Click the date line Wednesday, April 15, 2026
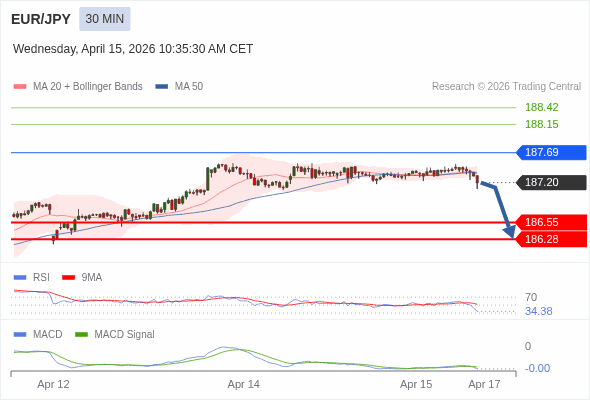This screenshot has height=400, width=590. [x=133, y=49]
